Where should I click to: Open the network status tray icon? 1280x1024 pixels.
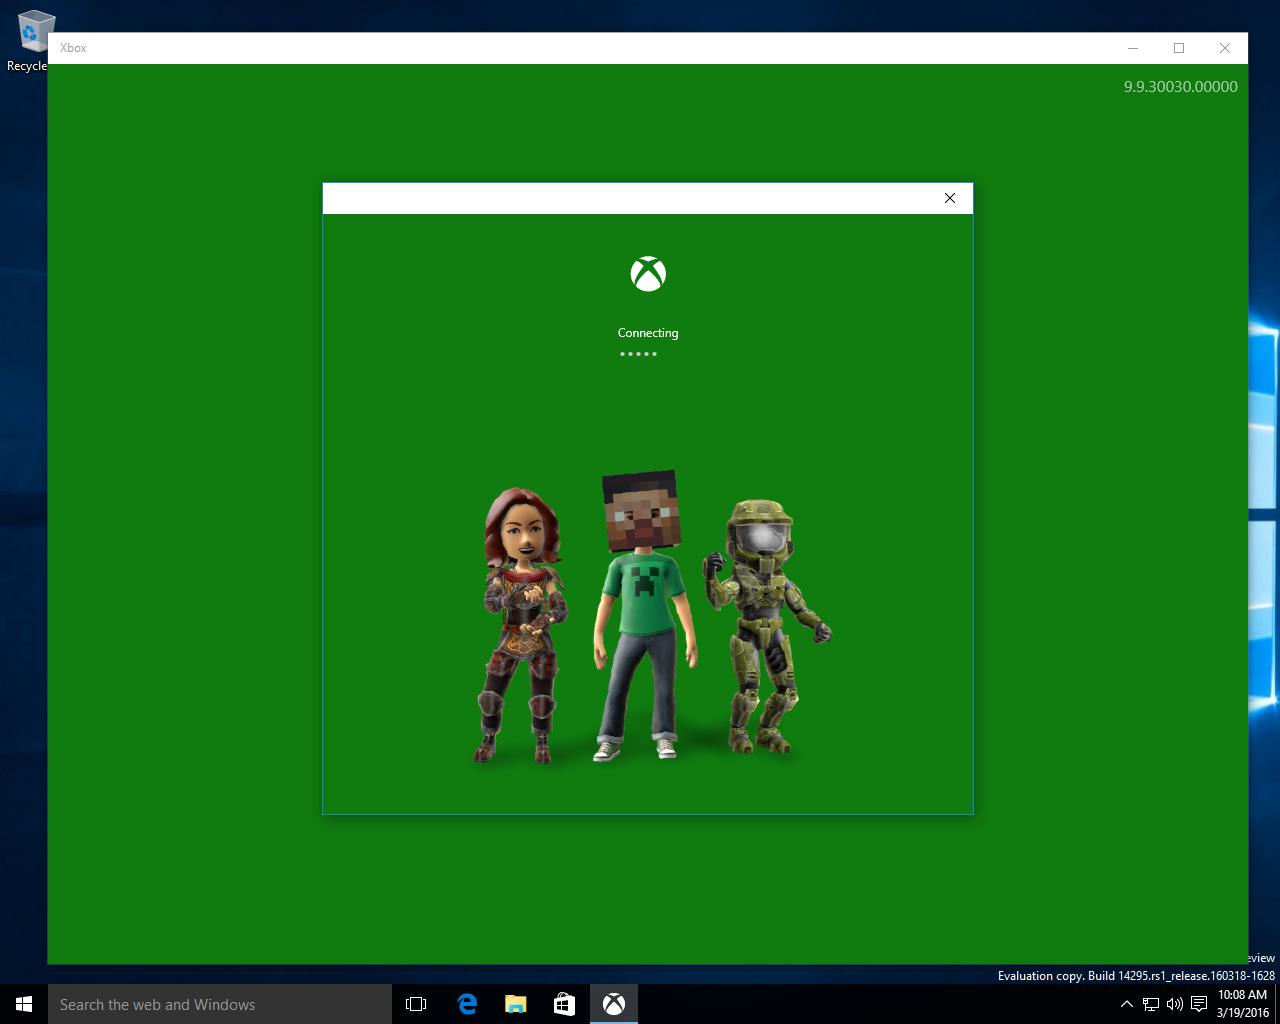(1151, 1004)
